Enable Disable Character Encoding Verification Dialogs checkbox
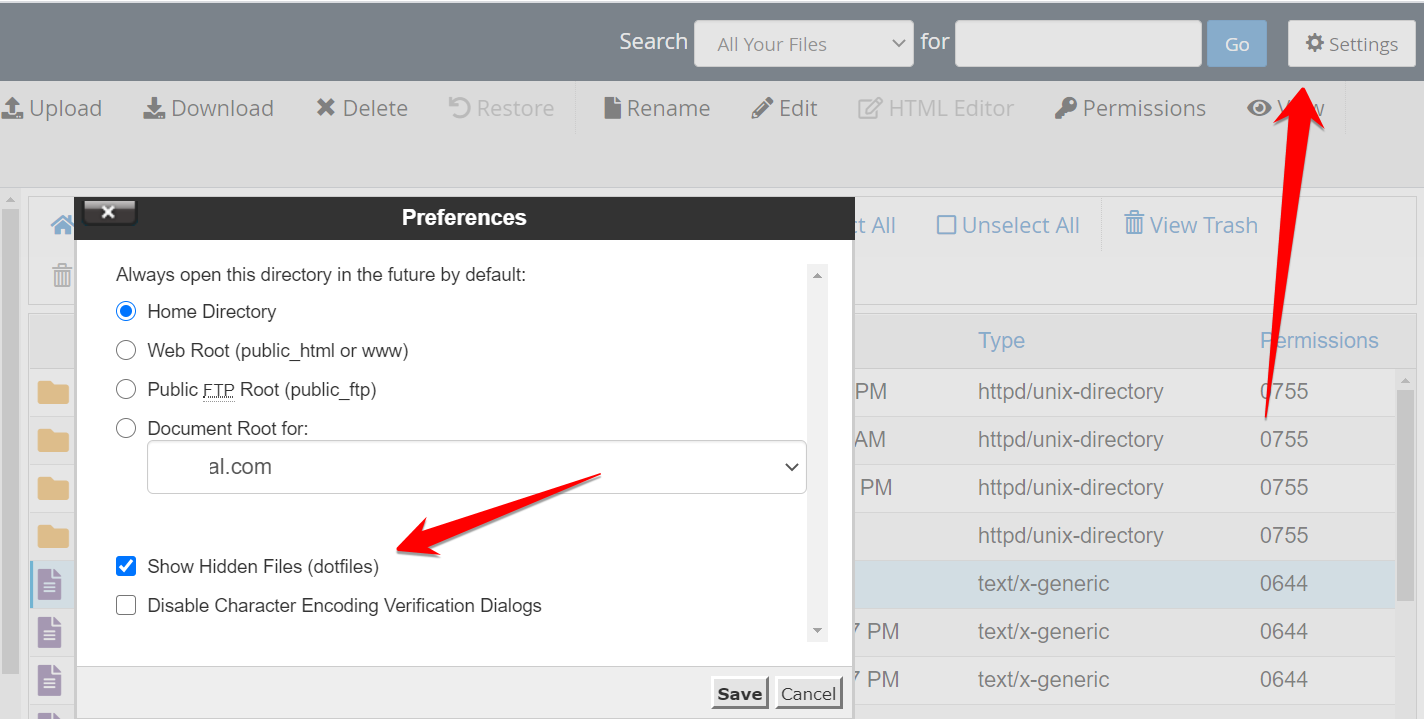1424x719 pixels. click(x=126, y=605)
